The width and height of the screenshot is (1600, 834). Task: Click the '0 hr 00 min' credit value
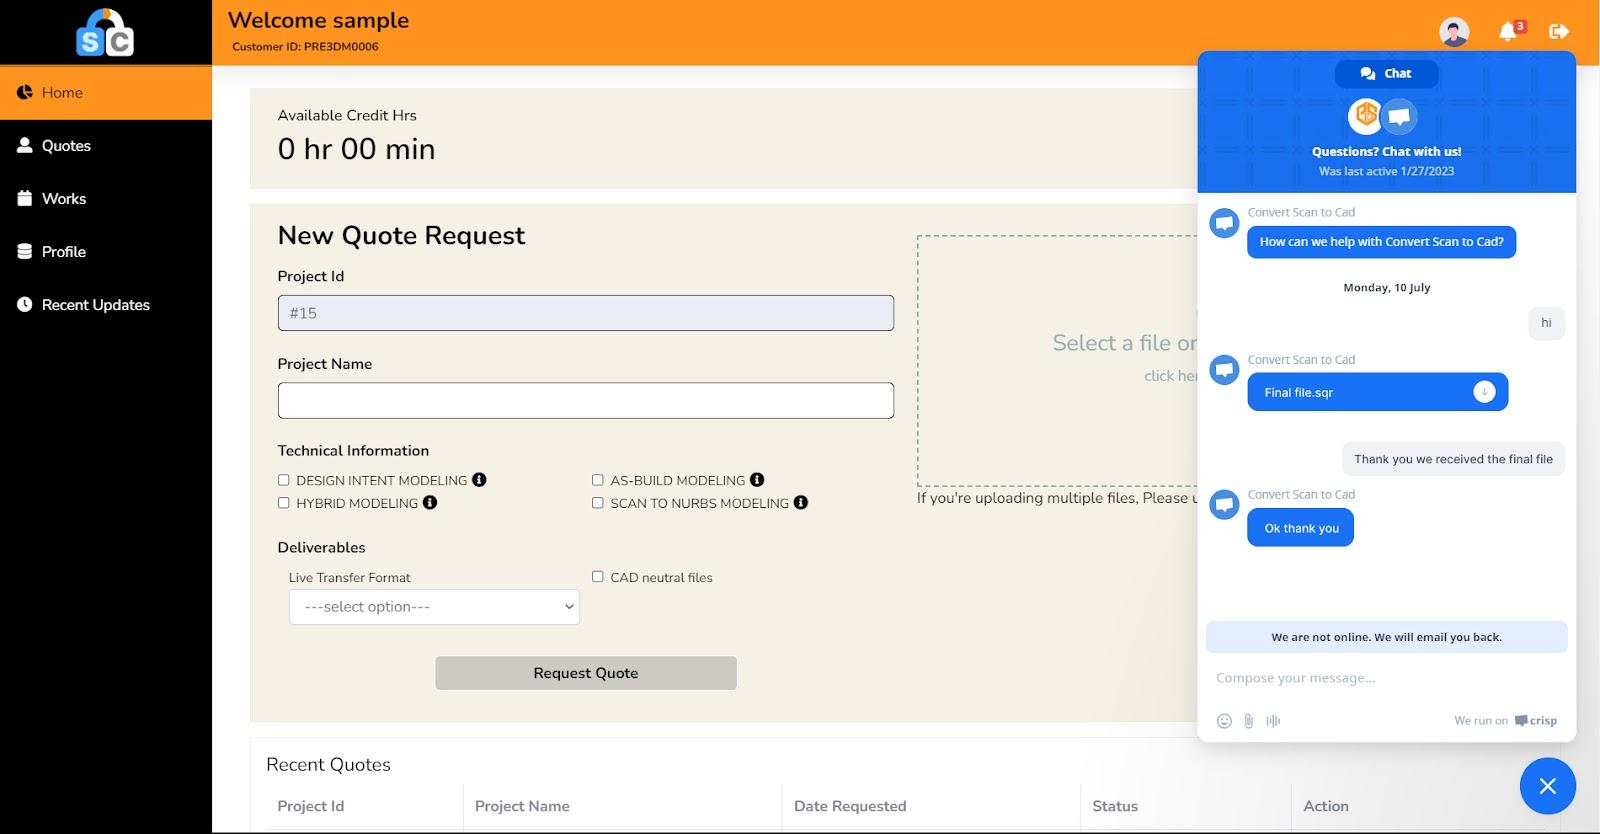tap(356, 149)
